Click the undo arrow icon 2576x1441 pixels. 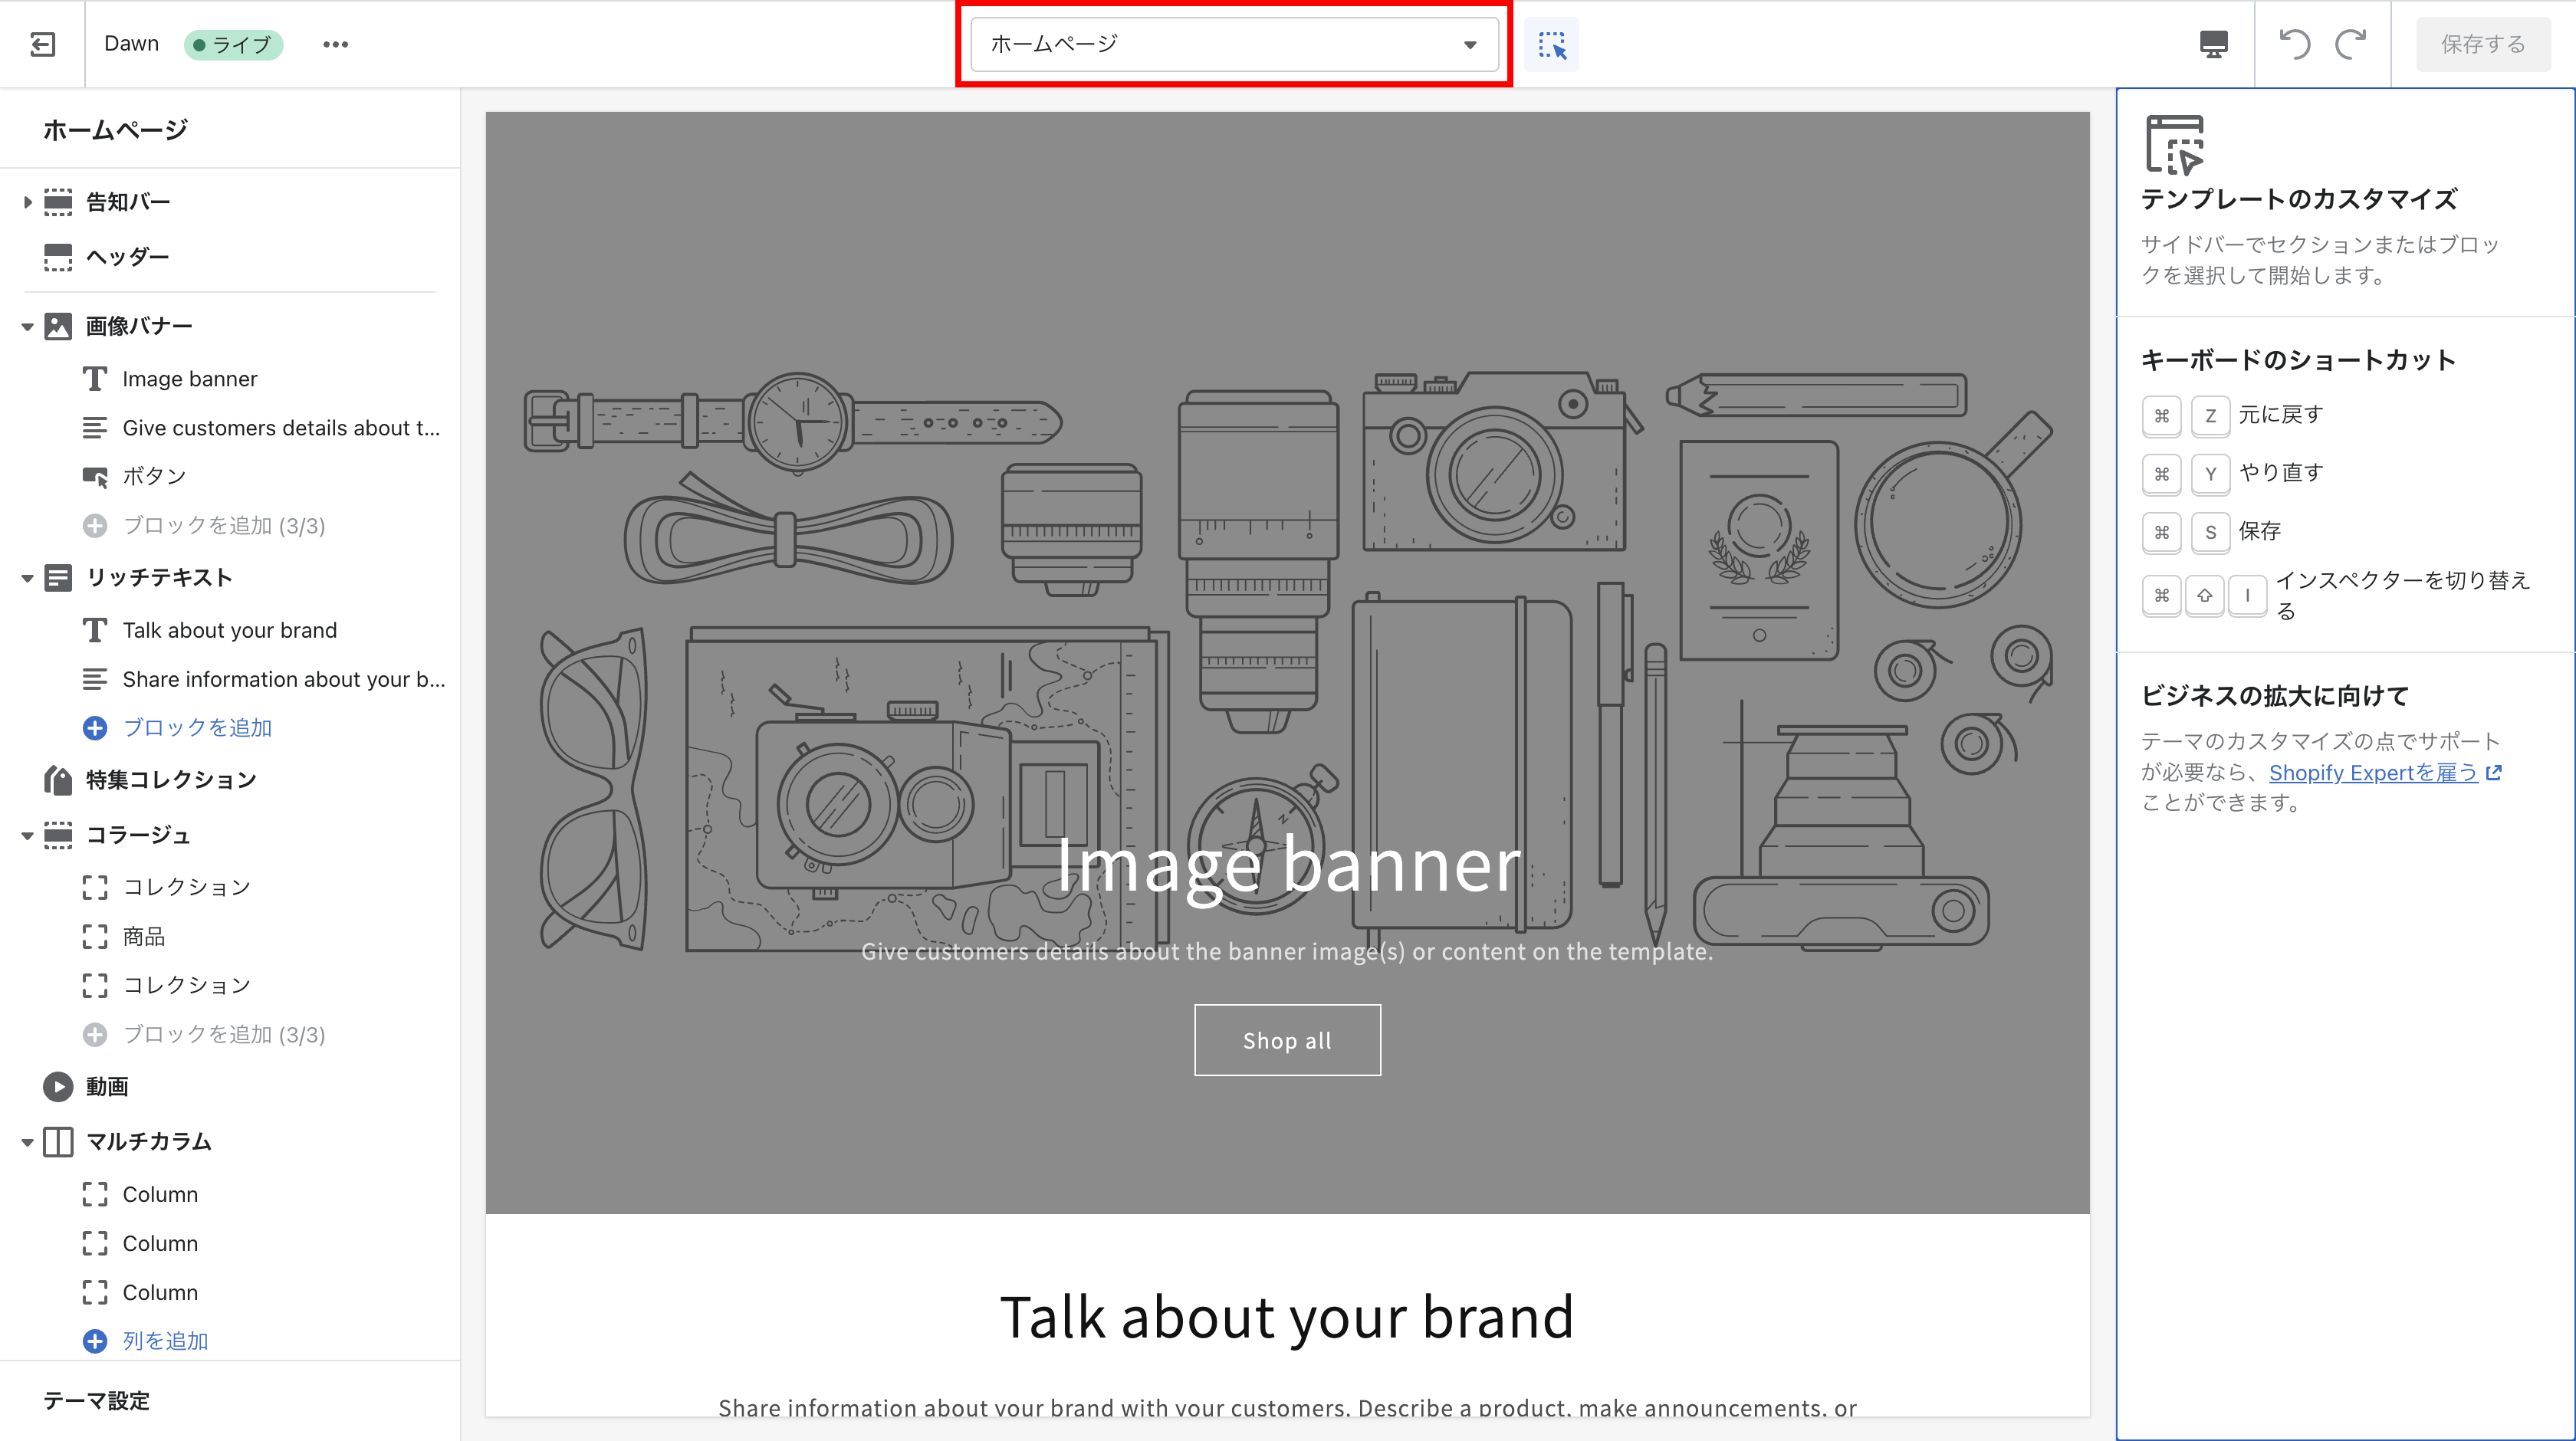(x=2294, y=44)
